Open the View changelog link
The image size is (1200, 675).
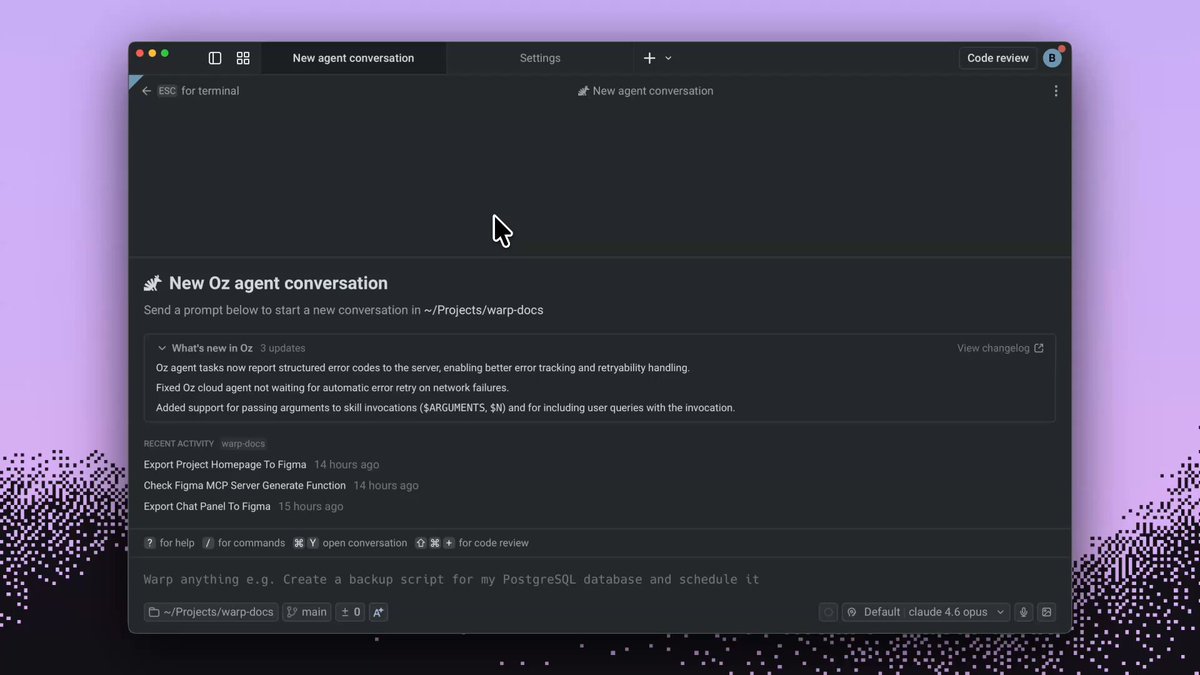tap(1000, 348)
